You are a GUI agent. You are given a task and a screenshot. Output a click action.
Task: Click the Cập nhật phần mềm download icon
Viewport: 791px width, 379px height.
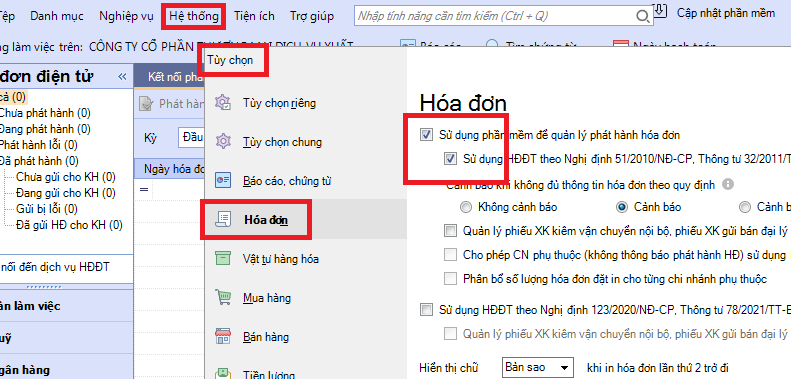coord(660,10)
